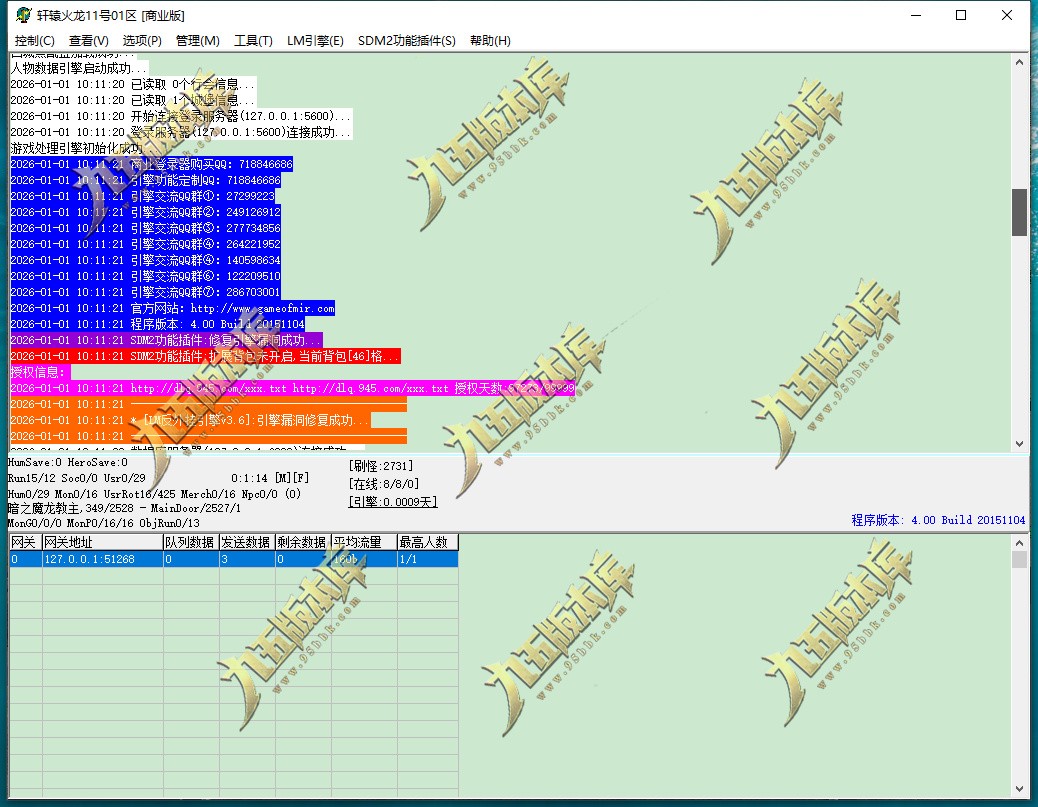Image resolution: width=1038 pixels, height=807 pixels.
Task: Click the red 扩展背包未开启 log line
Action: [x=205, y=356]
